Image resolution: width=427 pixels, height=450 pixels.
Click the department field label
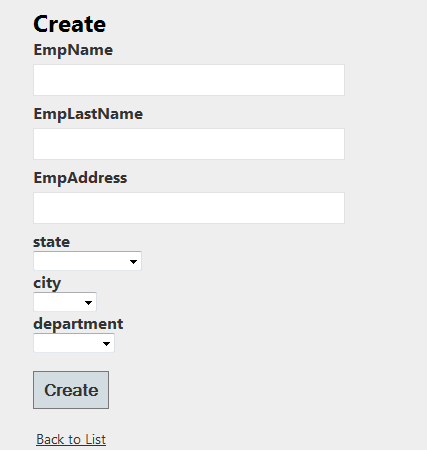tap(78, 324)
